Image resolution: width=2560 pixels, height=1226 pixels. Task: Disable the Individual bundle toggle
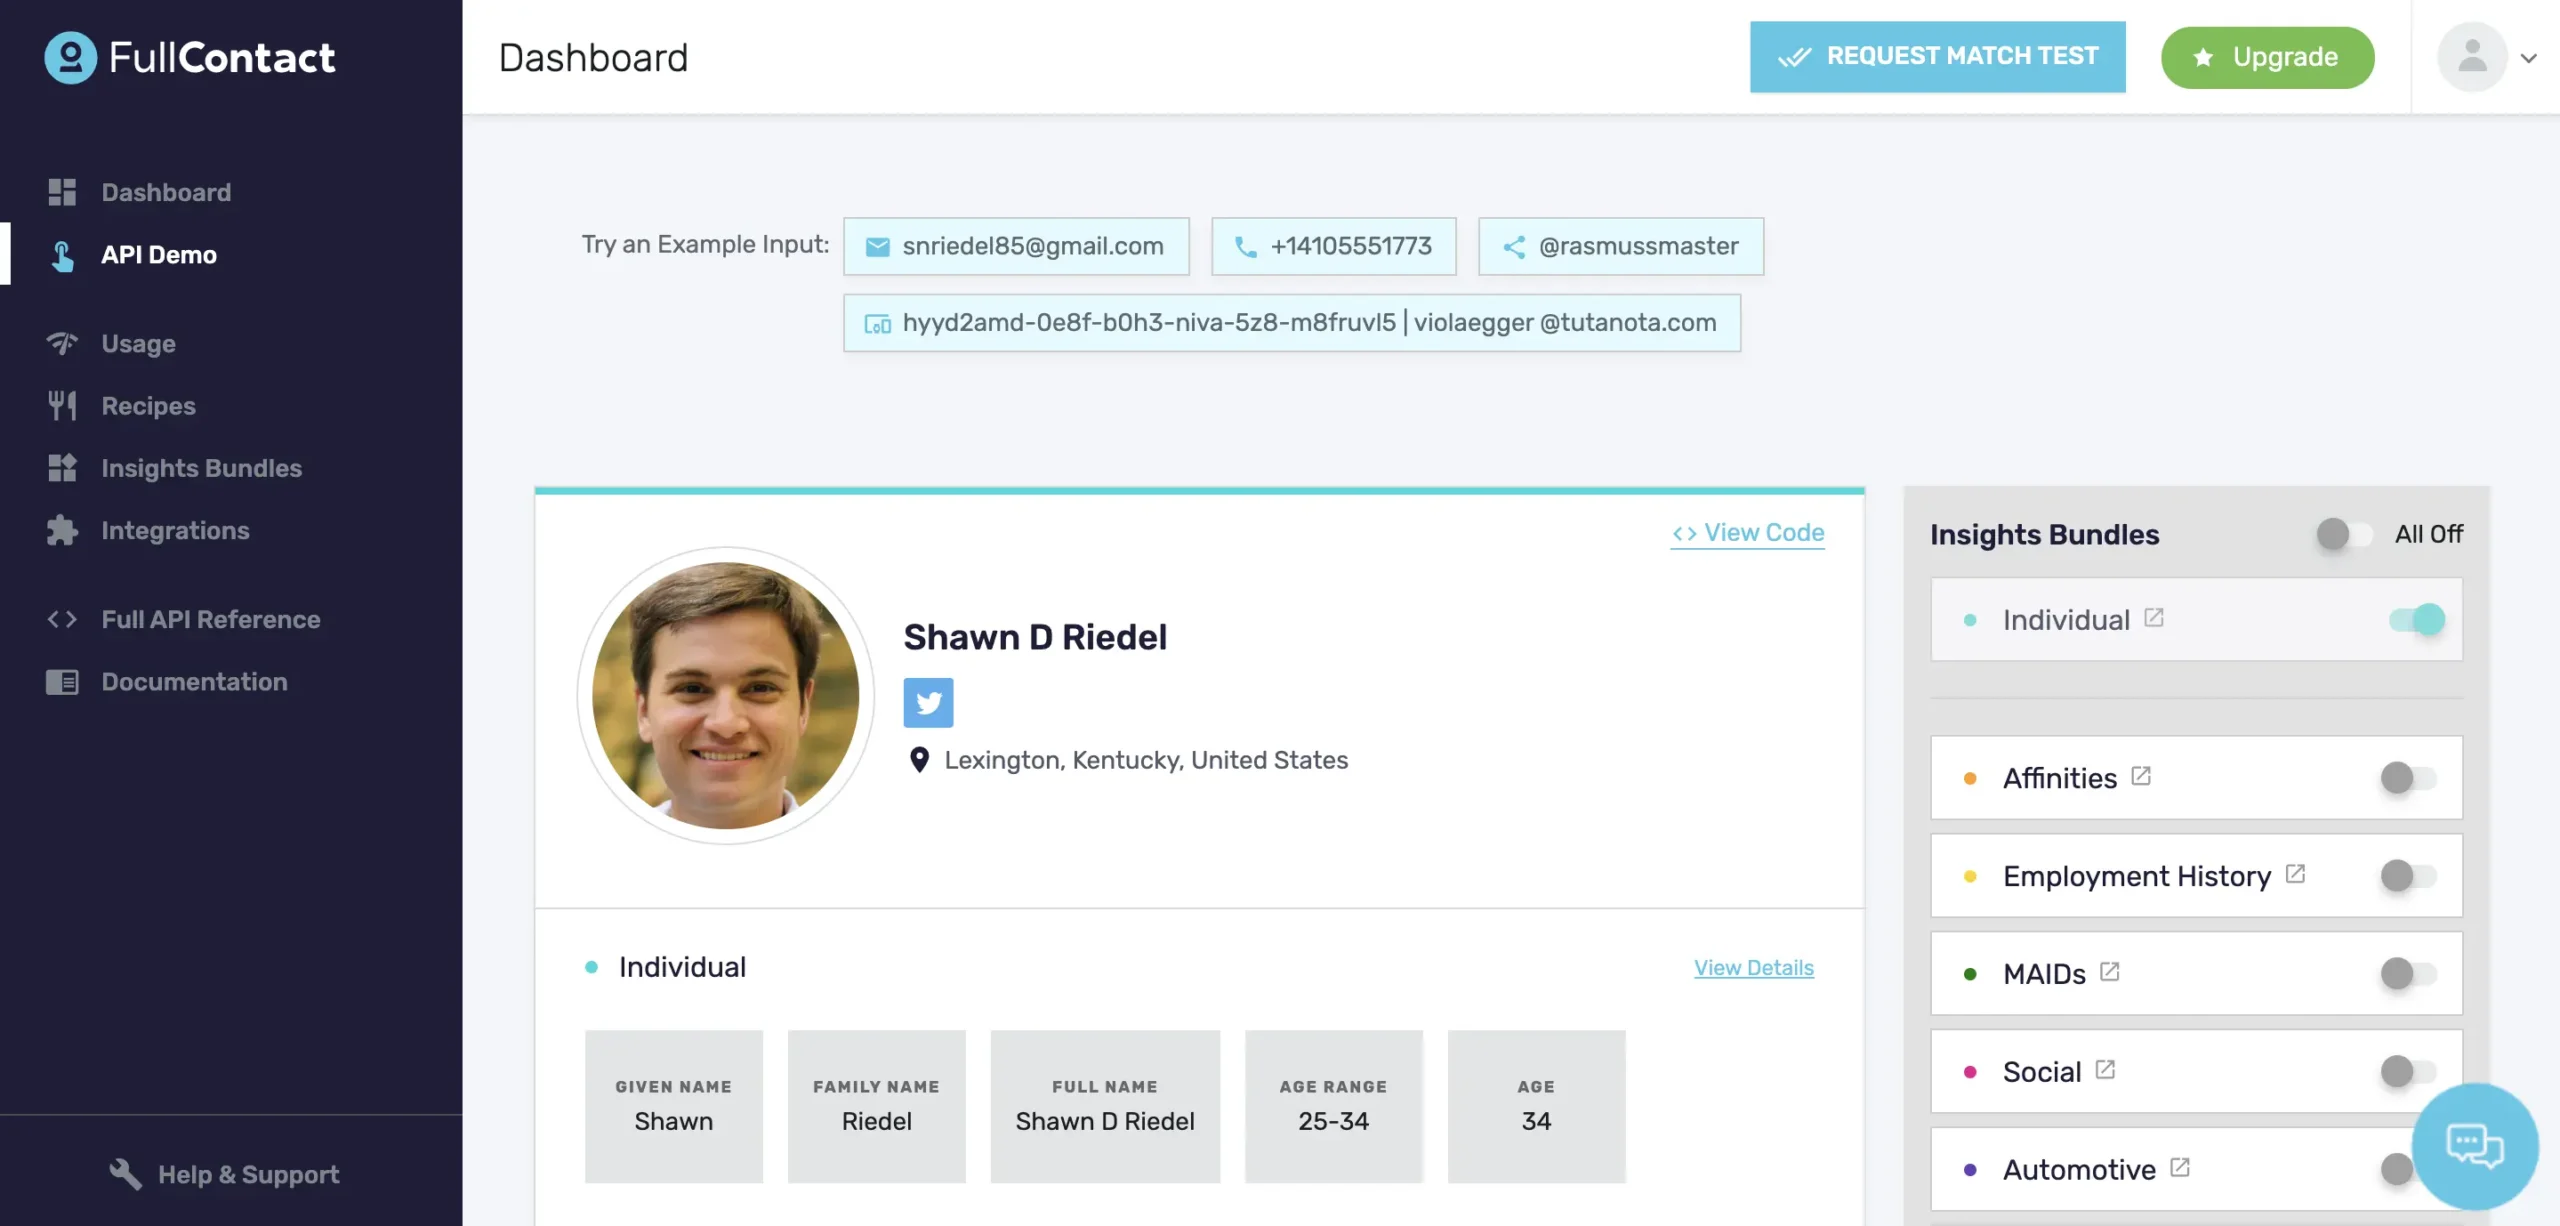(x=2417, y=620)
